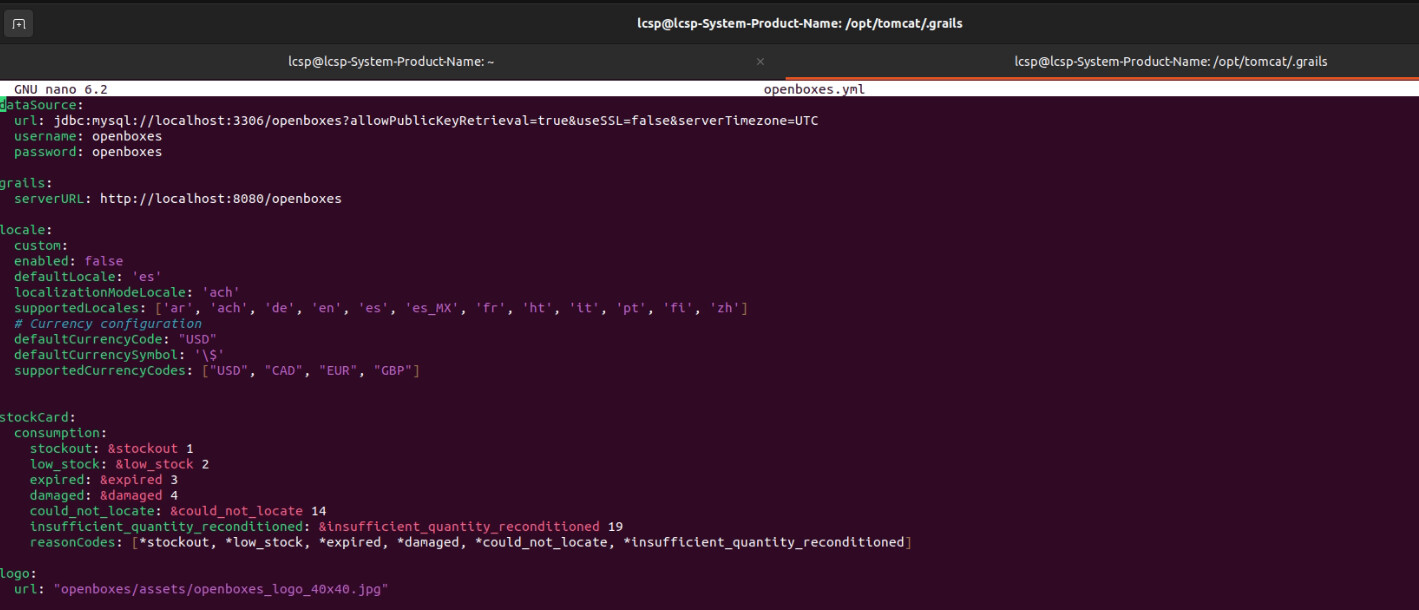Click the localizationModeLocale 'ach' value
The image size is (1419, 610).
[x=221, y=293]
